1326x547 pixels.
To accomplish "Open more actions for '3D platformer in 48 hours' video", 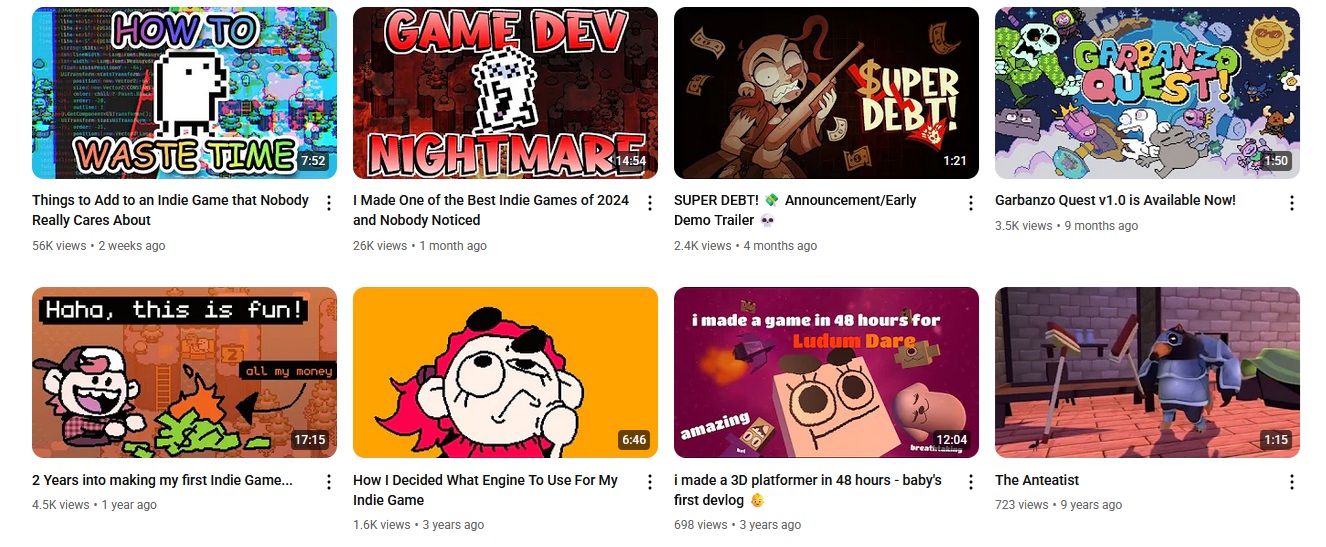I will [970, 483].
